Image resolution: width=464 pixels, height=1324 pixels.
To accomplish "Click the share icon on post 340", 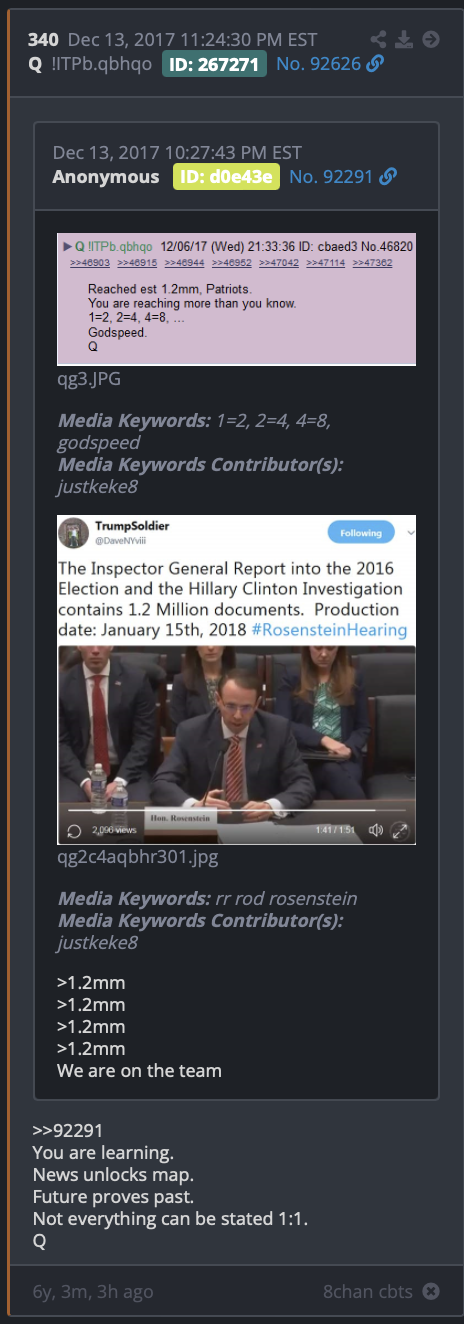I will 378,40.
